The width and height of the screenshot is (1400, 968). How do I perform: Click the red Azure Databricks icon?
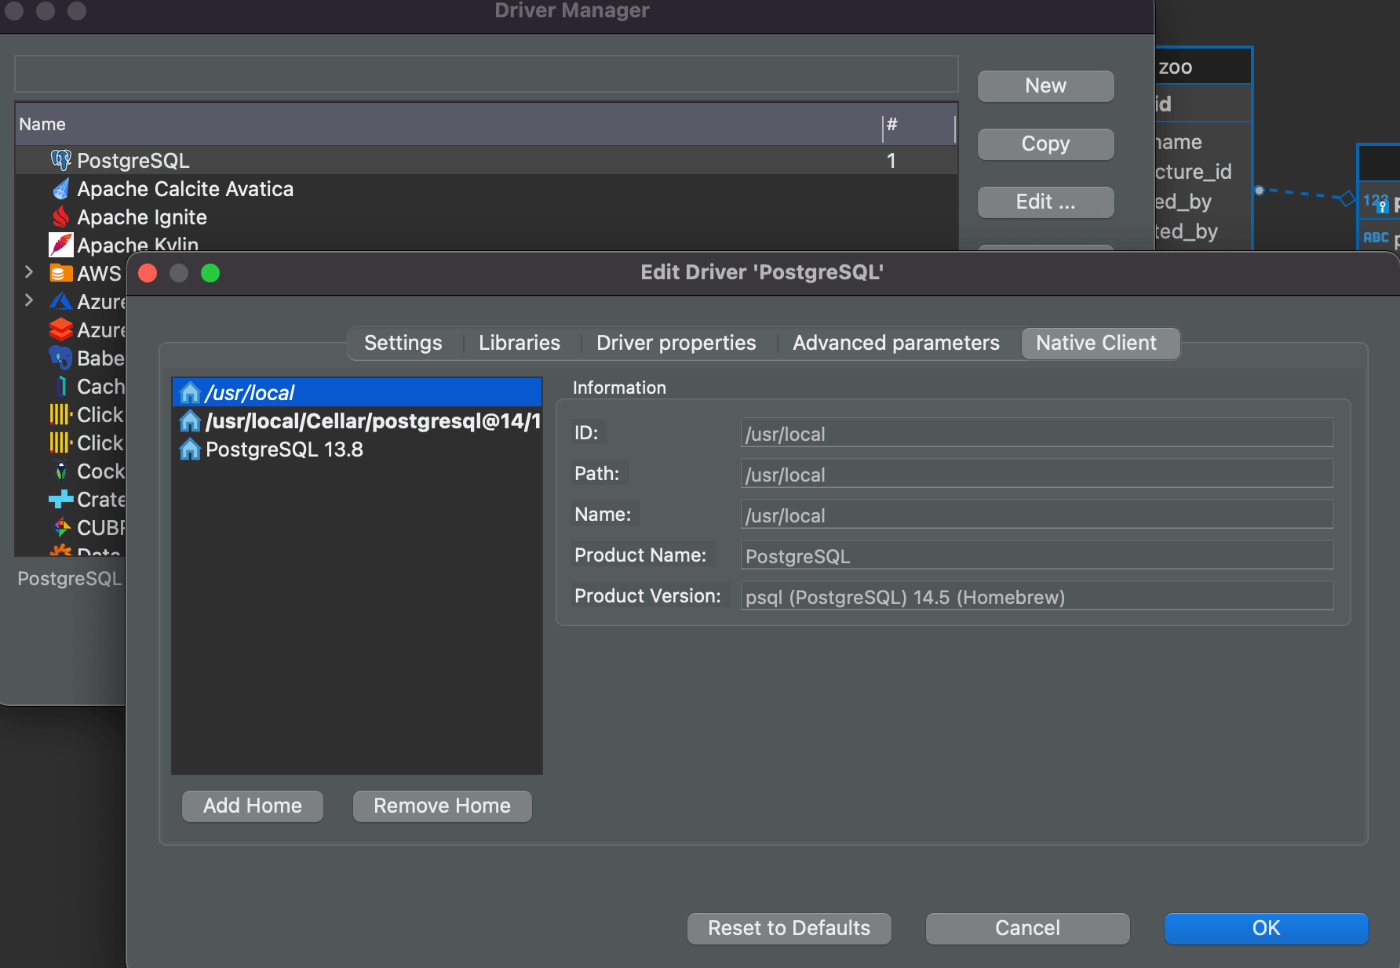[x=61, y=329]
